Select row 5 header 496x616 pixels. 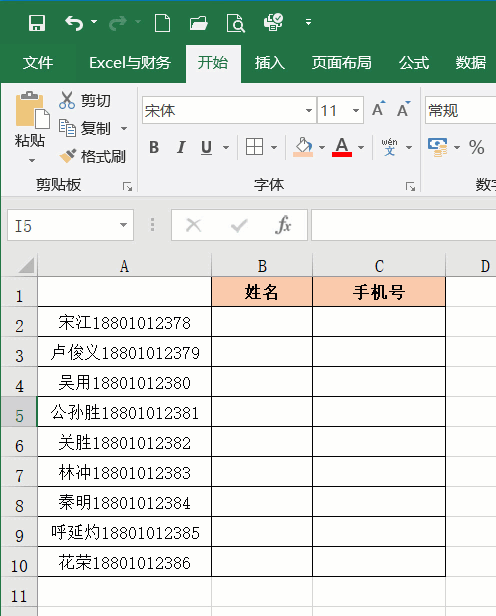19,412
